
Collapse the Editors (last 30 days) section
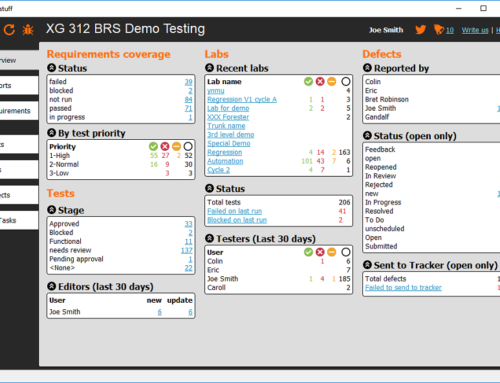pos(51,286)
